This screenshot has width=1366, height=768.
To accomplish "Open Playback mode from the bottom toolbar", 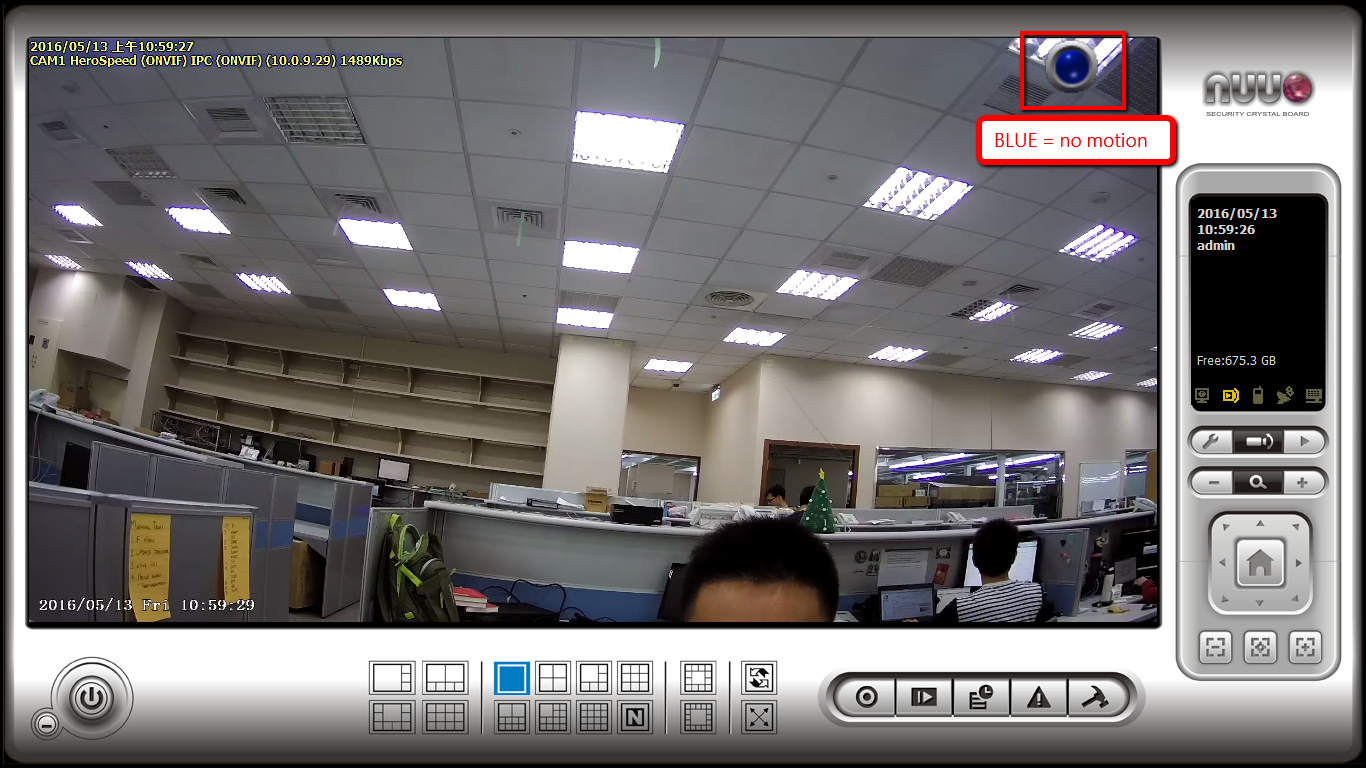I will (923, 696).
